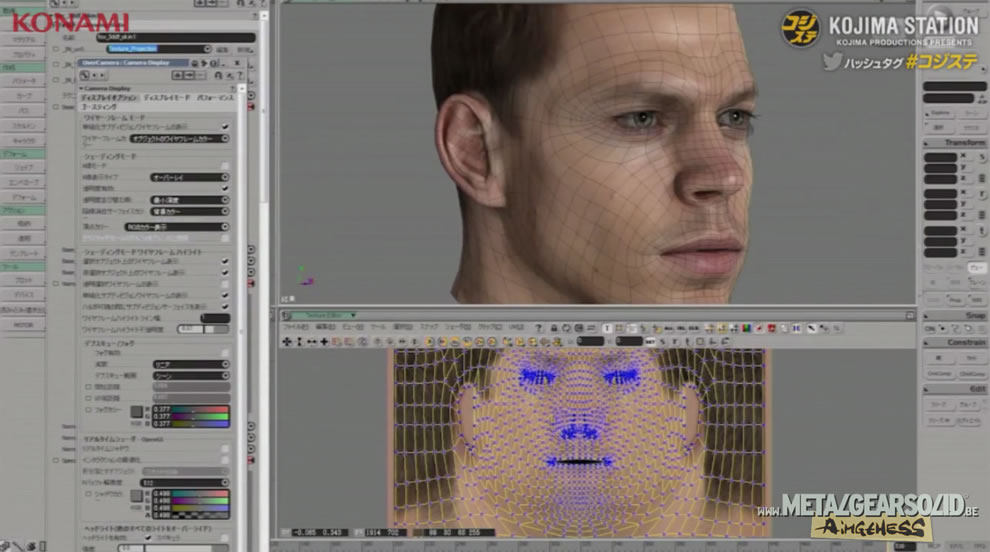The image size is (990, 552).
Task: Click the circular refresh icon beside Texture Editor lock
Action: coord(566,328)
